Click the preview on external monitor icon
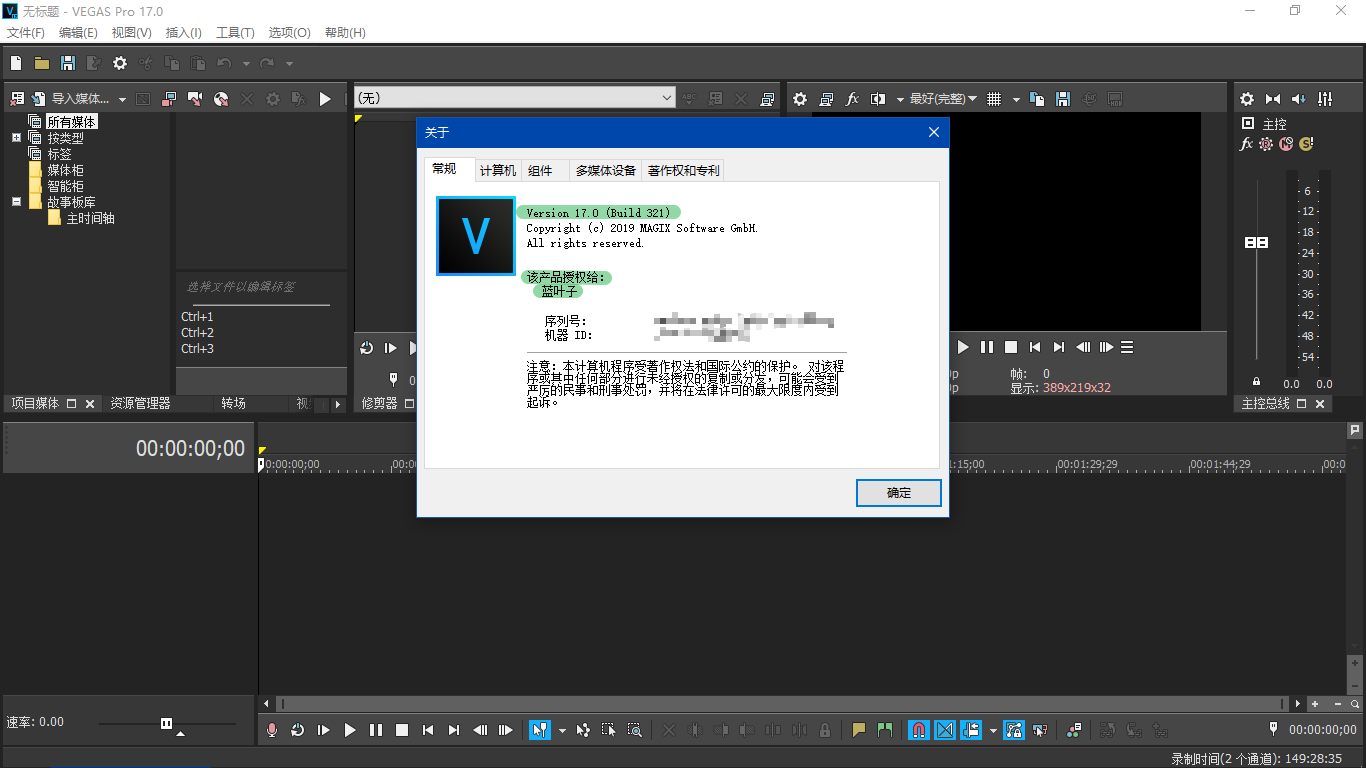Screen dimensions: 1366x768 point(826,99)
